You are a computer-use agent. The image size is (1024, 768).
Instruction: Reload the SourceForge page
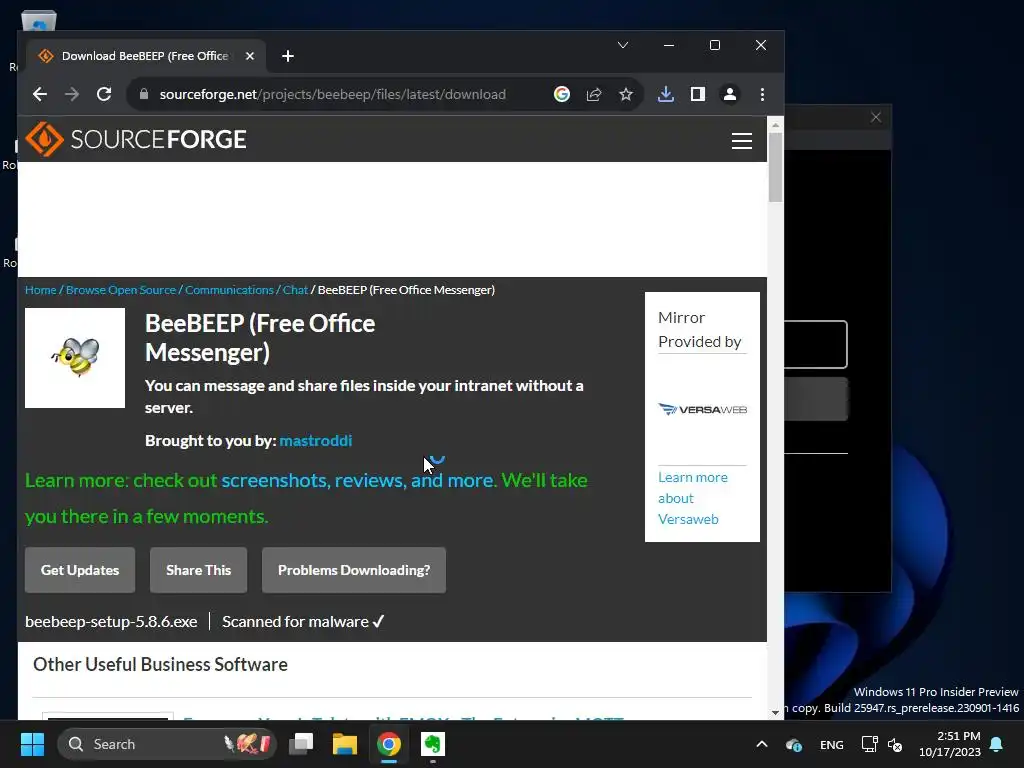(x=104, y=94)
